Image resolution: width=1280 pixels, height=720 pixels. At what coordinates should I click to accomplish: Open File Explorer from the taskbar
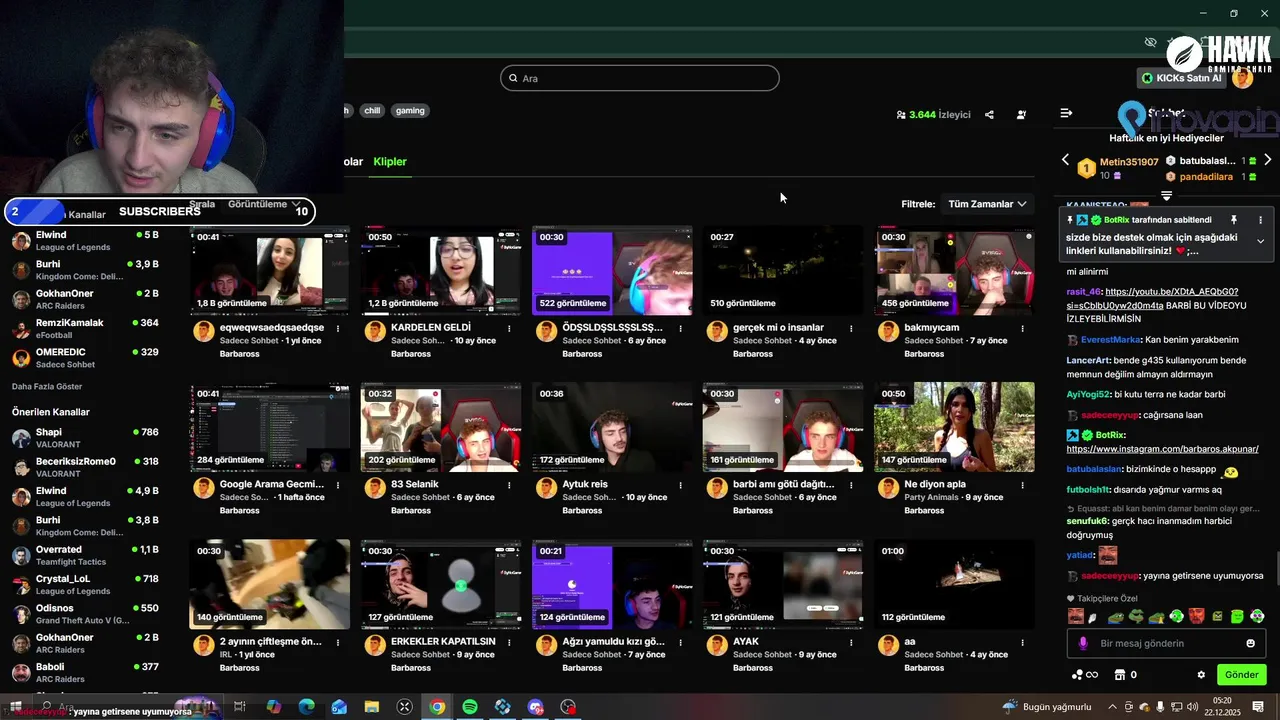(x=372, y=707)
